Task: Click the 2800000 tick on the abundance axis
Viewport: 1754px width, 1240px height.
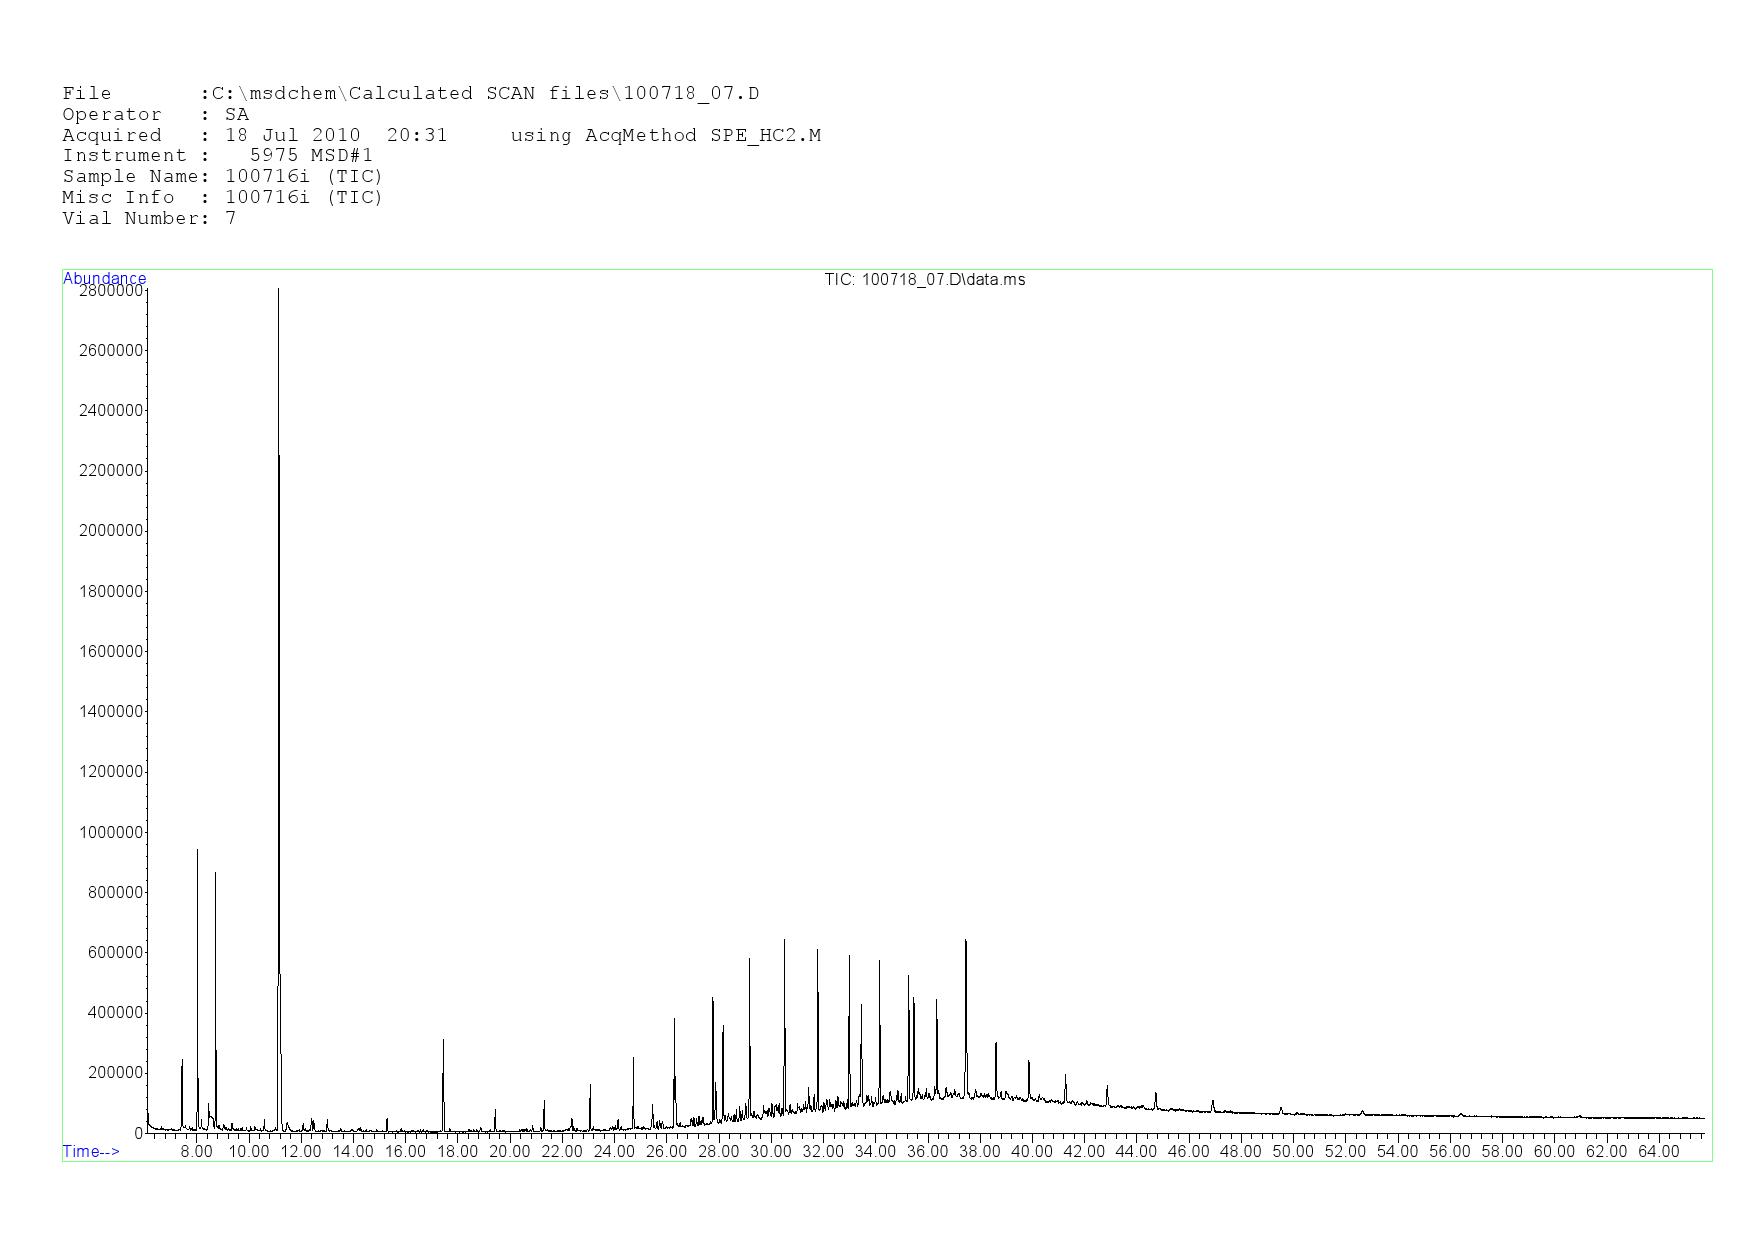Action: pos(110,291)
